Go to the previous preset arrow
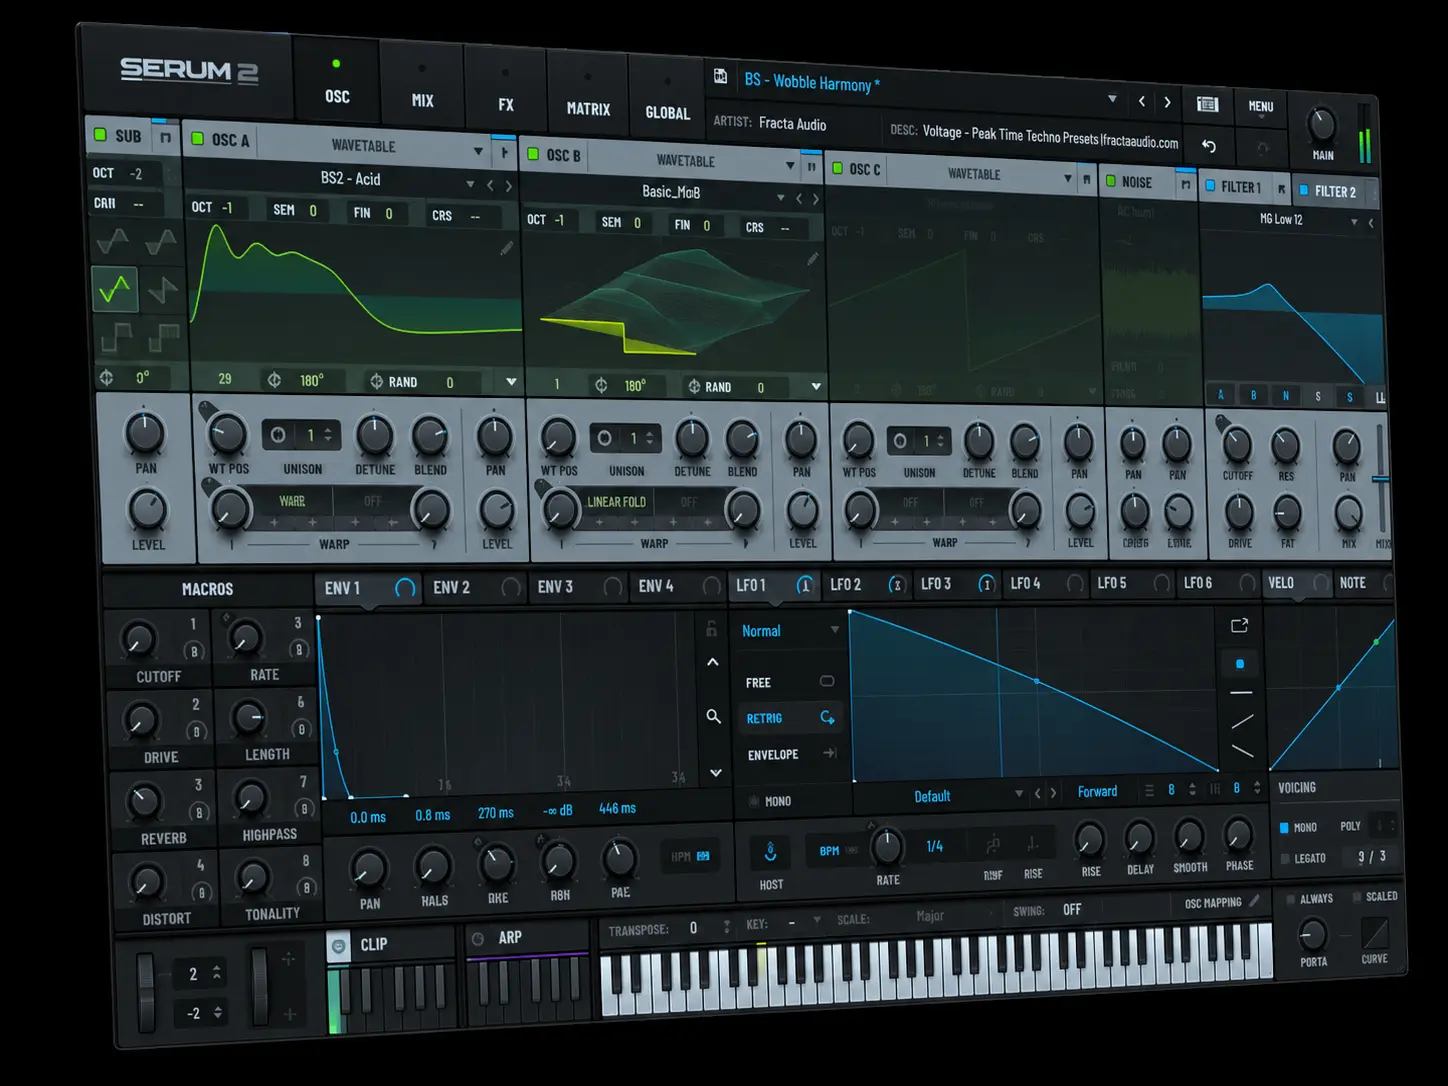 pos(1142,101)
